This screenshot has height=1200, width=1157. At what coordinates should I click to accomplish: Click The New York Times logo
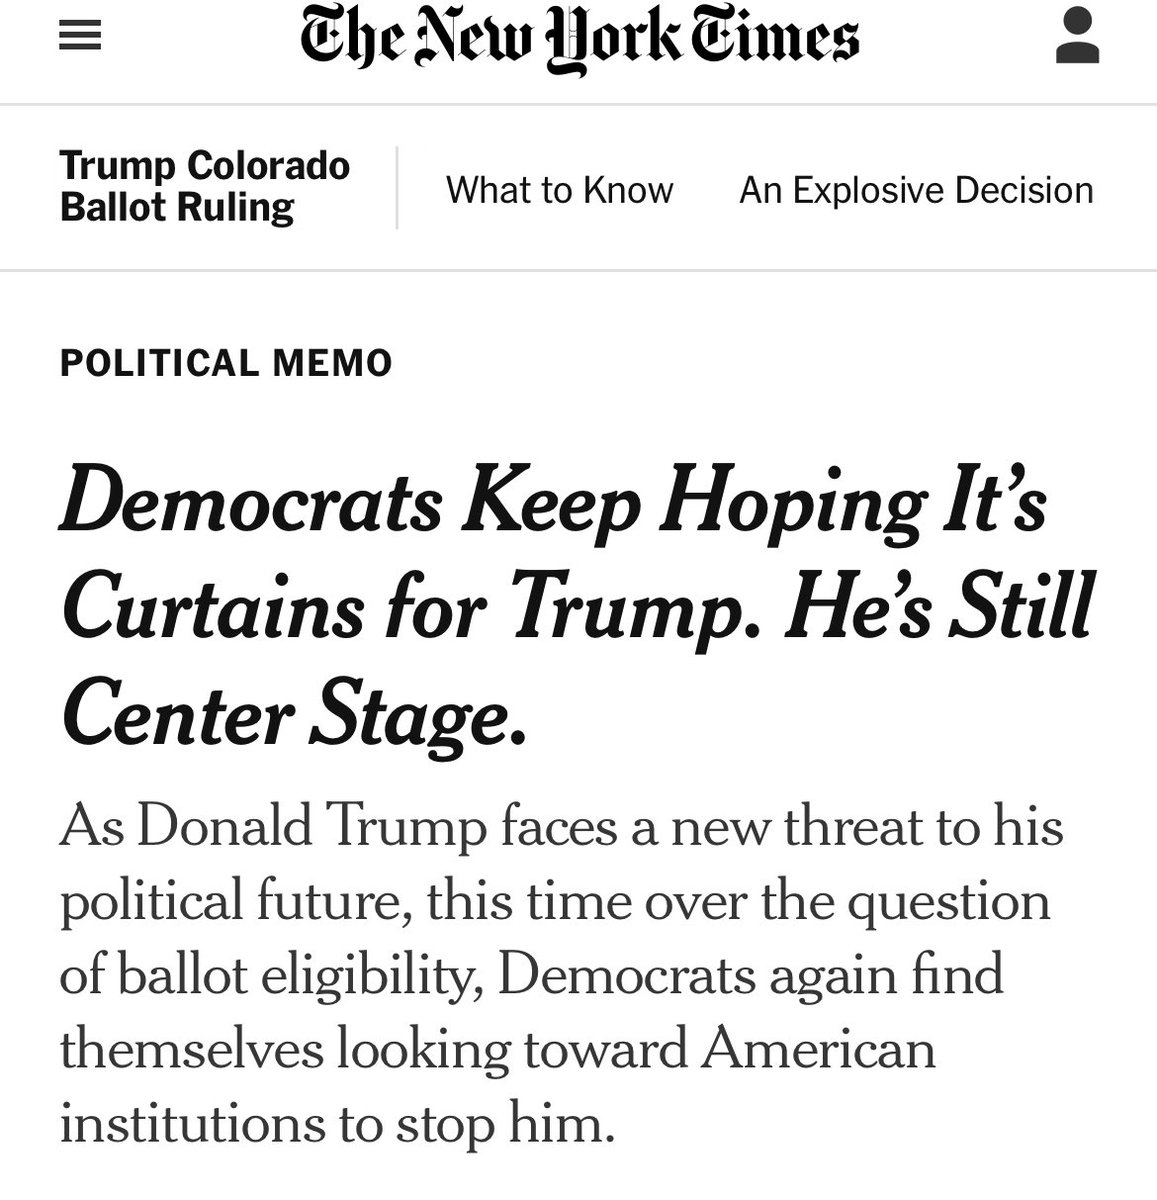point(580,40)
